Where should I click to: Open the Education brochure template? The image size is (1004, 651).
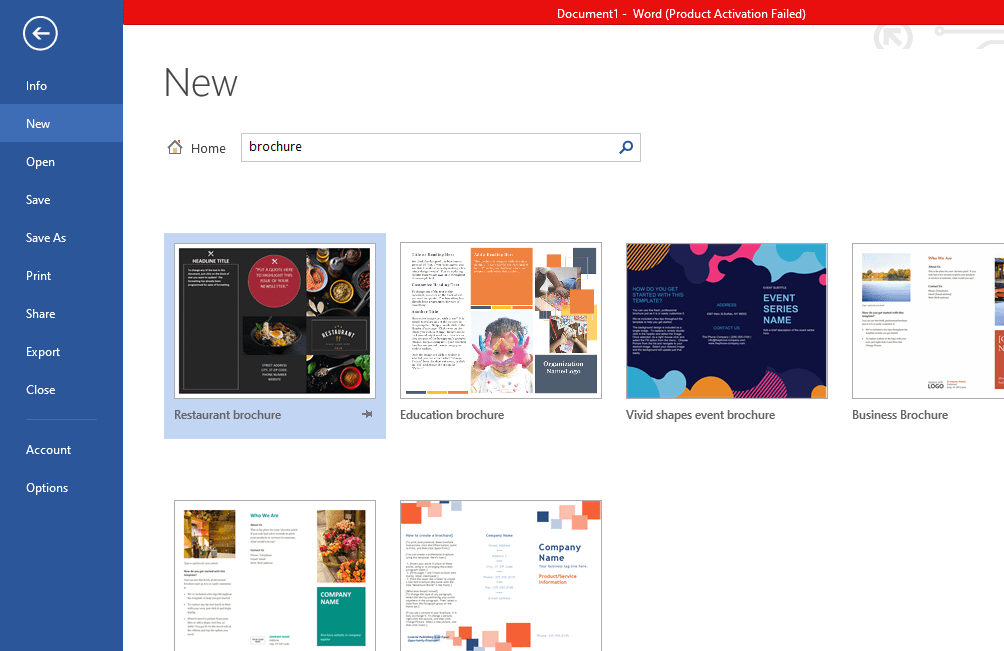point(500,318)
